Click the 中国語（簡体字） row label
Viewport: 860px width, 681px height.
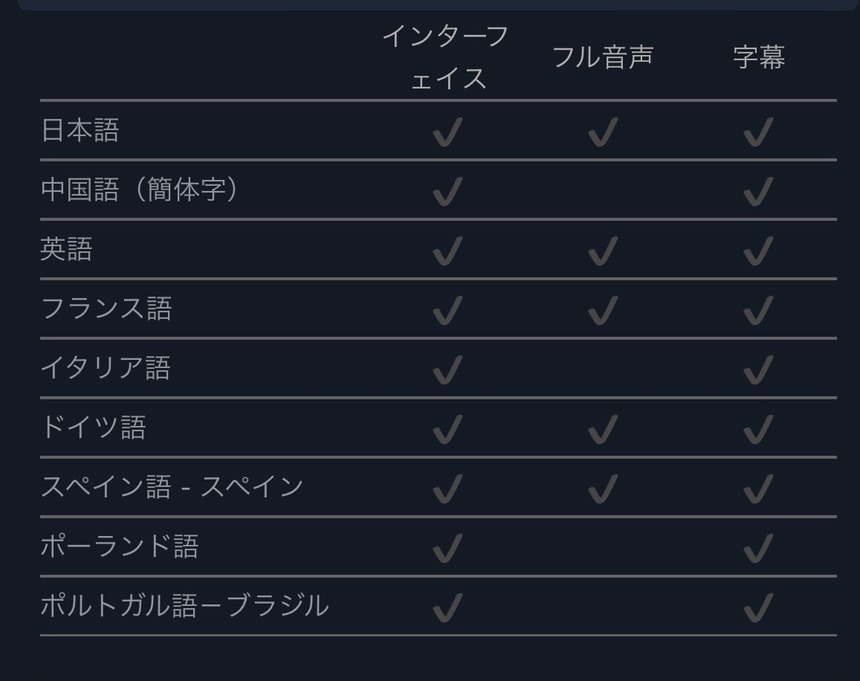(140, 190)
